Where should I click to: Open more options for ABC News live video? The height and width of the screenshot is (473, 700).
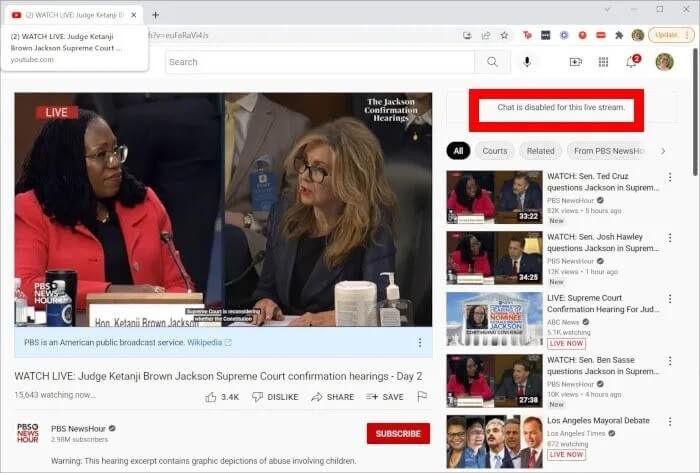click(670, 299)
